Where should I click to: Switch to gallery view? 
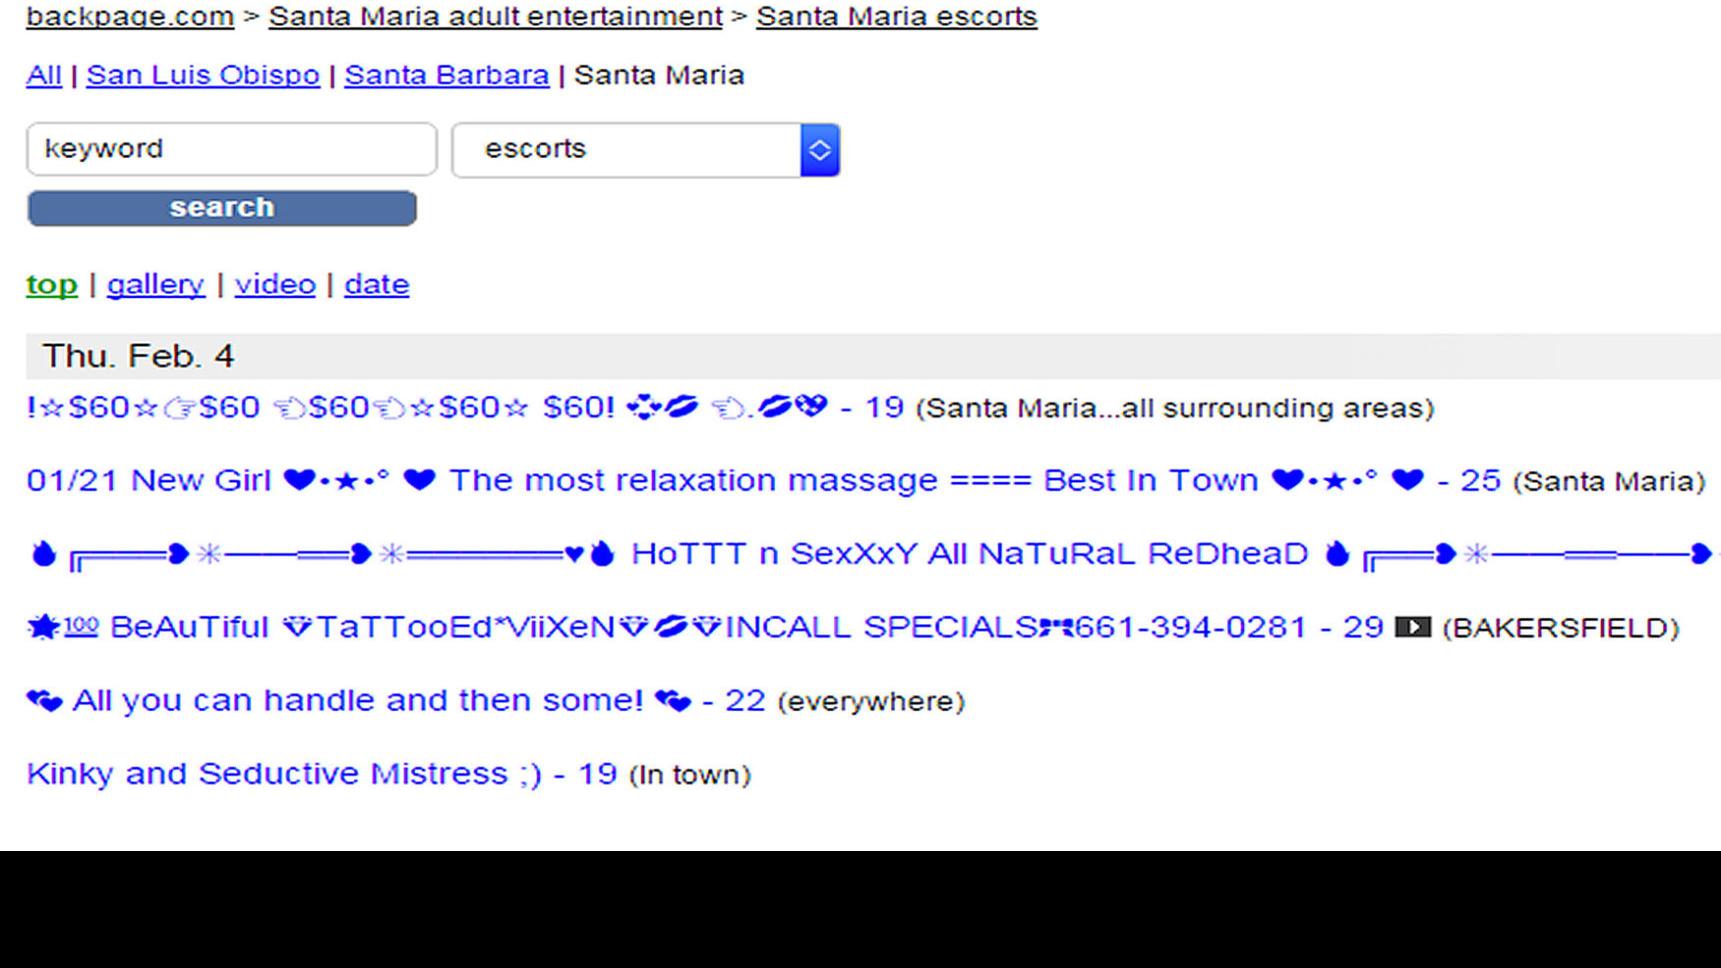(x=156, y=285)
